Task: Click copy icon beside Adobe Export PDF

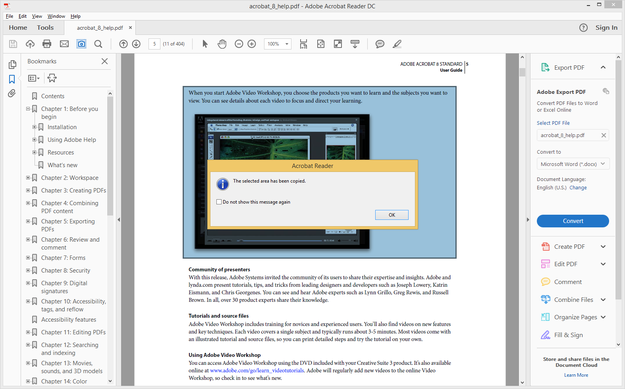Action: tap(606, 91)
